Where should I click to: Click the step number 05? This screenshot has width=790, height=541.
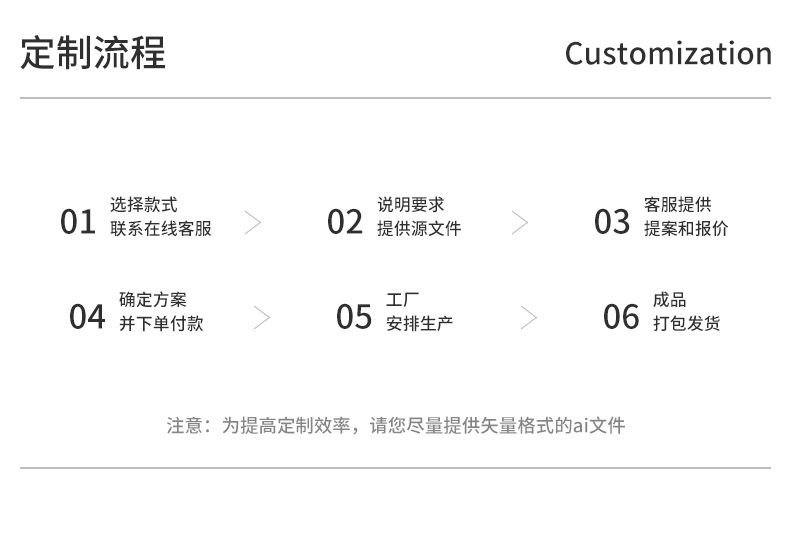coord(354,317)
